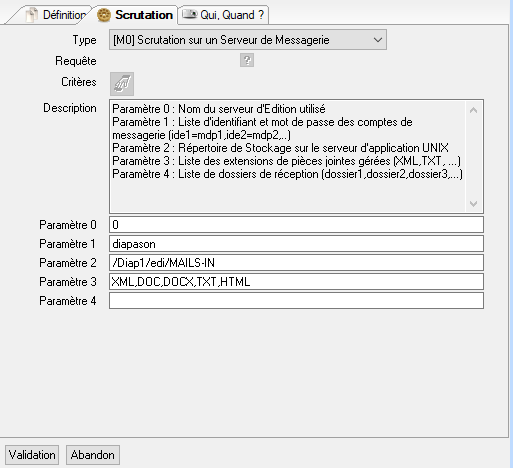Click the Abandon button
The height and width of the screenshot is (468, 513).
pos(93,455)
